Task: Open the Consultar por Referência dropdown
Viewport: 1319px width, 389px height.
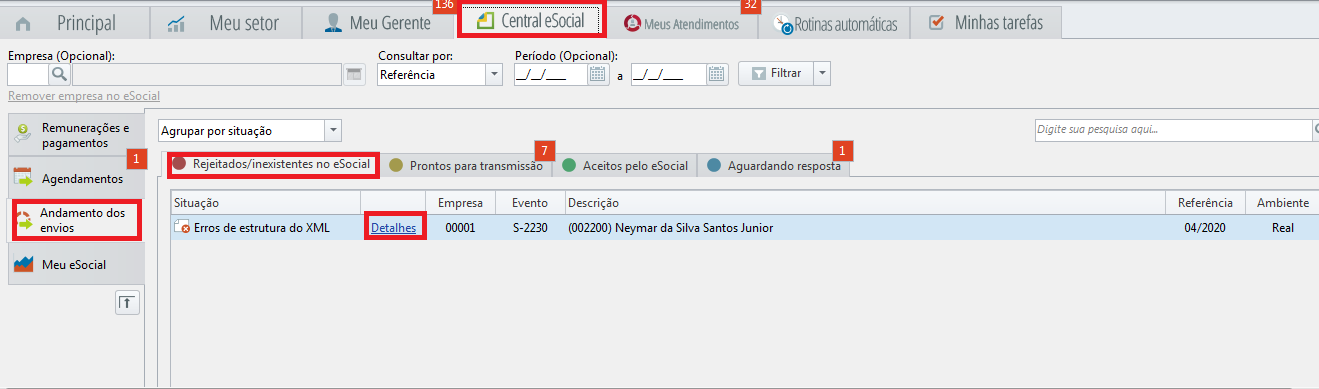Action: [440, 74]
